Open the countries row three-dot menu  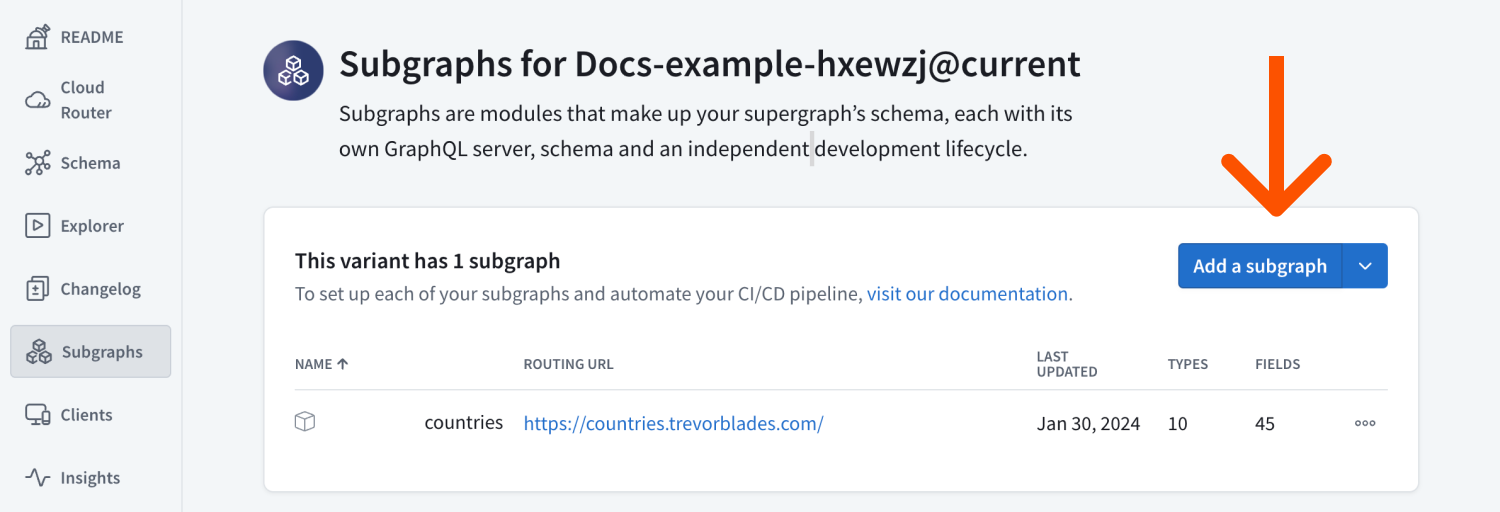(x=1365, y=423)
